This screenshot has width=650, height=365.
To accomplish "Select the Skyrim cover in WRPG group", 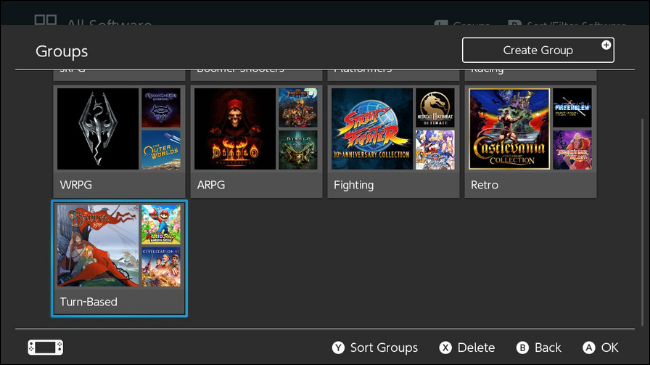I will coord(98,129).
